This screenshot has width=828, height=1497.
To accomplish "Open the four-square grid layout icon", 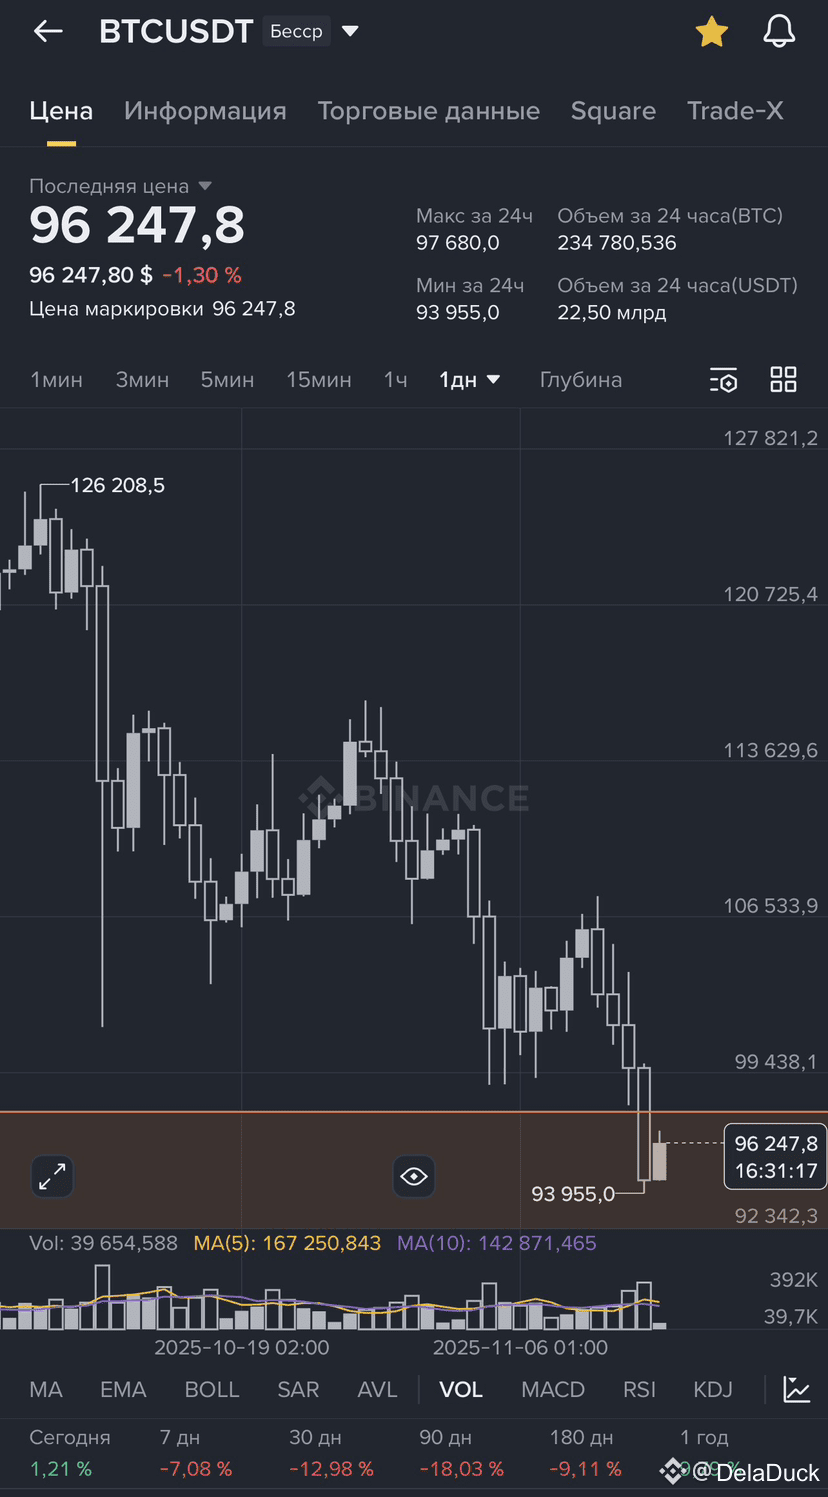I will [783, 379].
